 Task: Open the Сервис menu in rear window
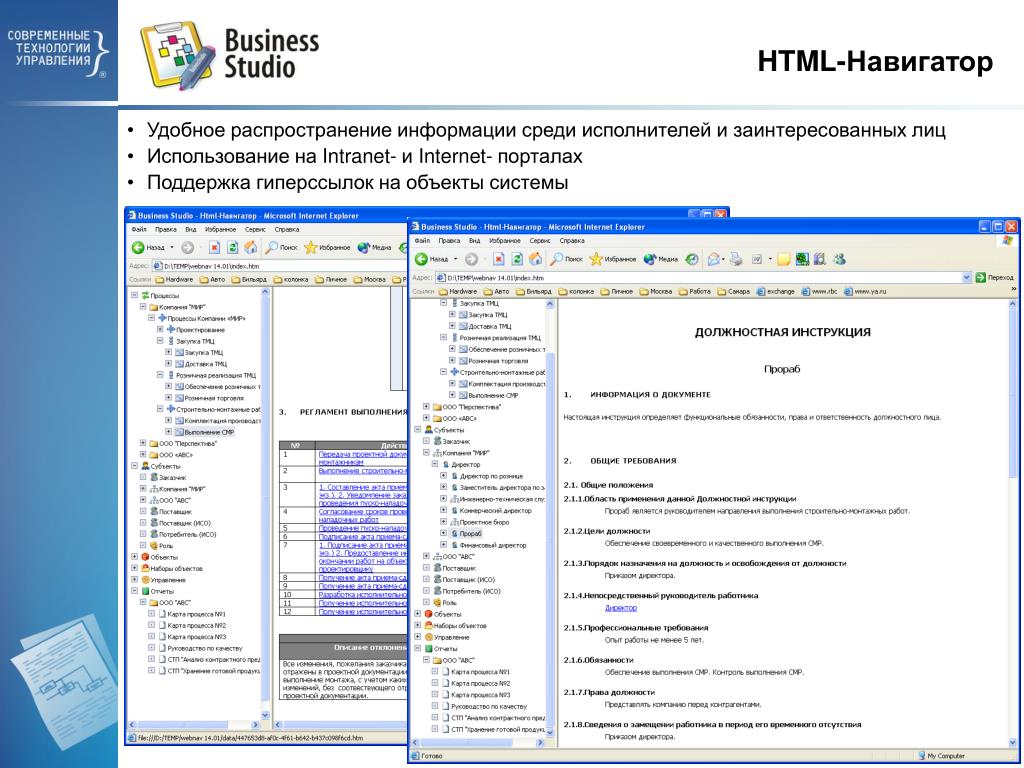click(255, 229)
